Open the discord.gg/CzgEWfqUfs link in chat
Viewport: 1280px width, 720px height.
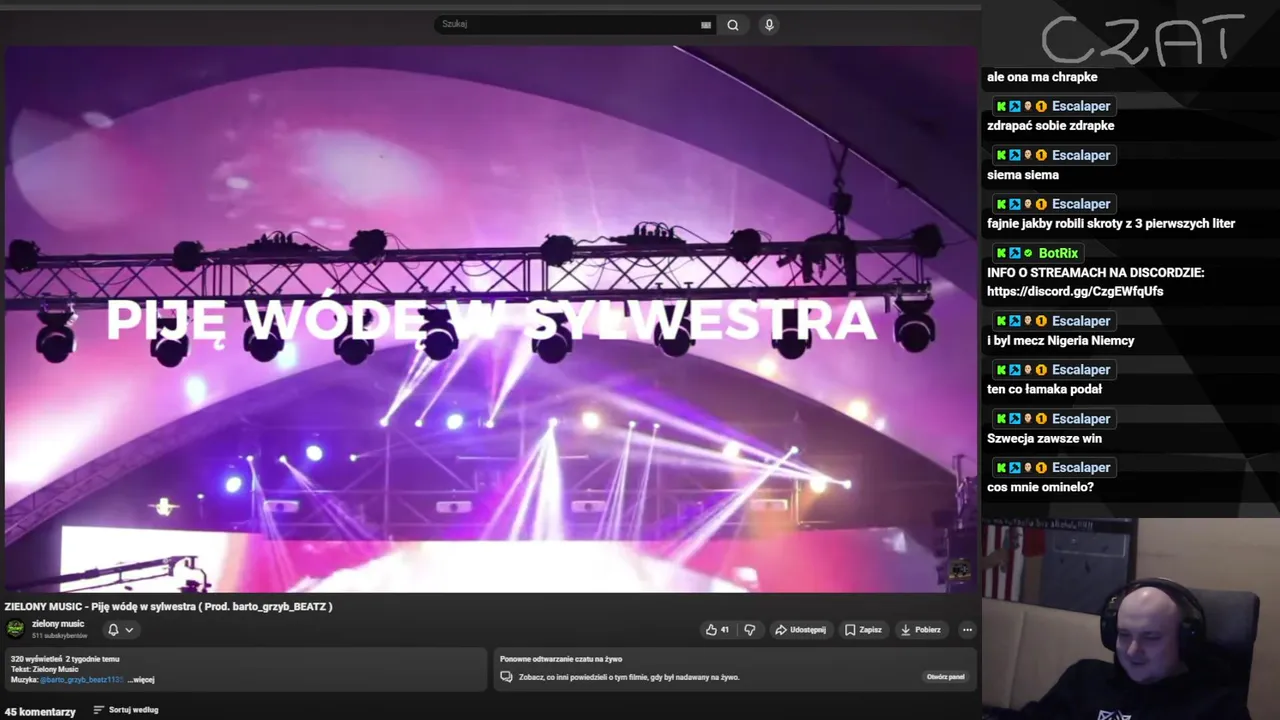[1075, 292]
